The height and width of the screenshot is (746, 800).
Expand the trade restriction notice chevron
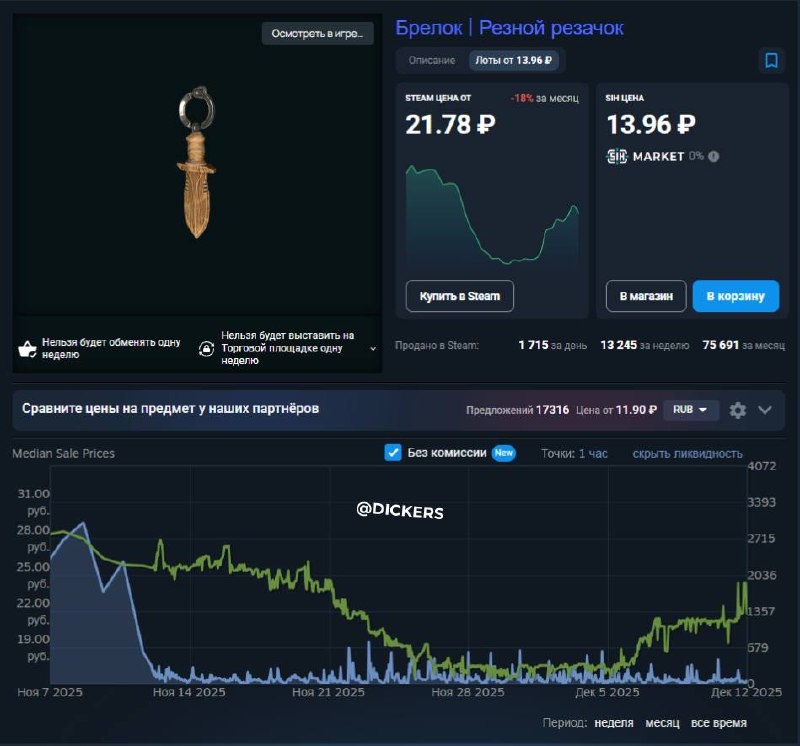pyautogui.click(x=373, y=349)
